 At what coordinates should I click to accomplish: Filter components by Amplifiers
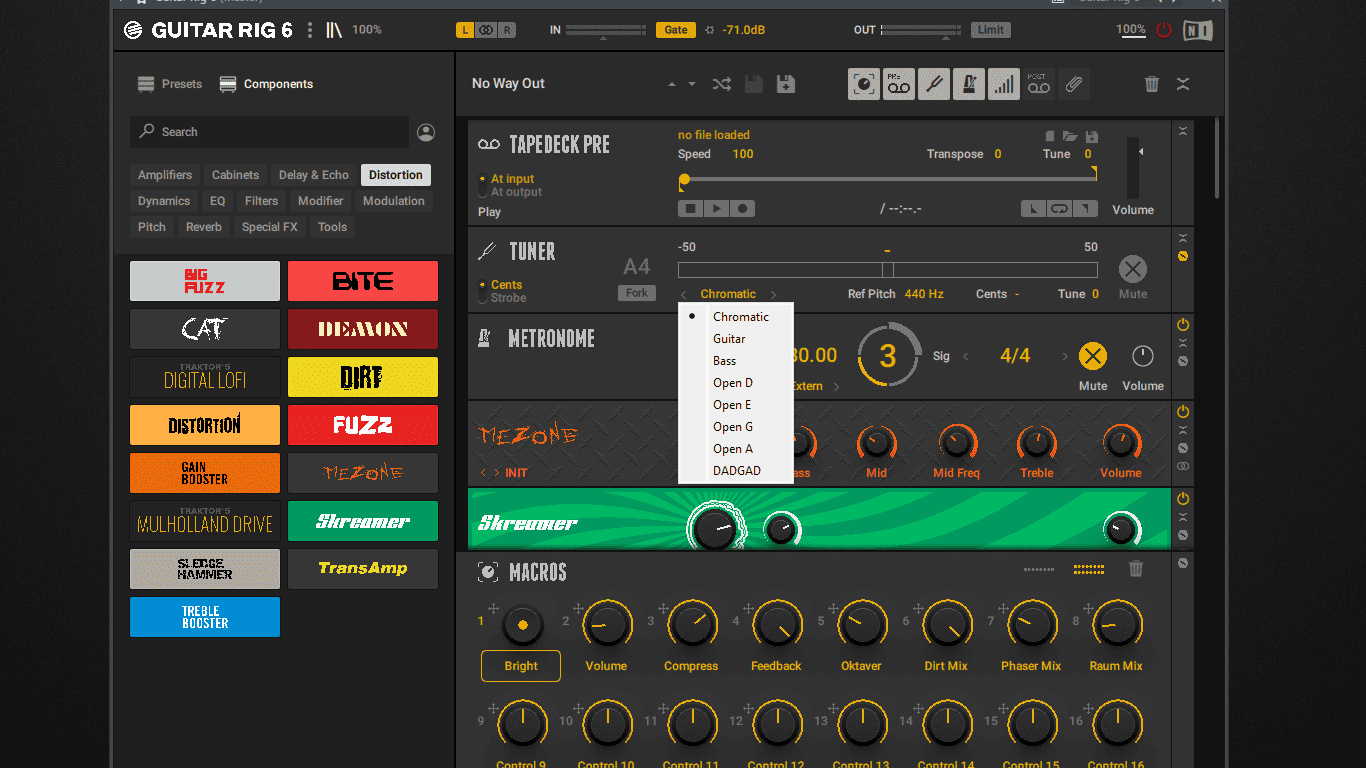(x=165, y=175)
